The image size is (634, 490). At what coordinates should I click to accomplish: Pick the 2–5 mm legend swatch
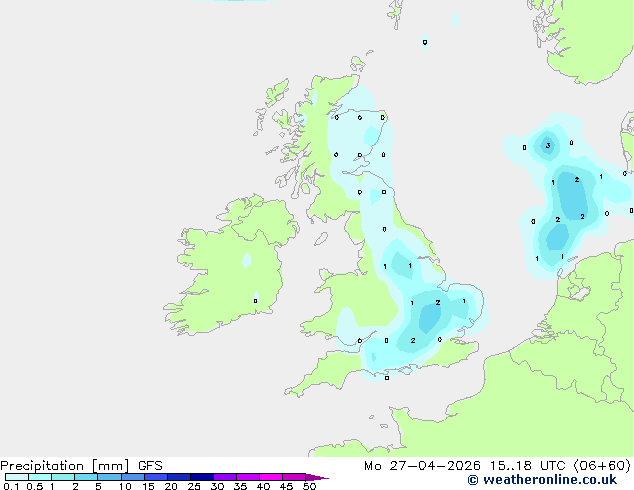86,477
